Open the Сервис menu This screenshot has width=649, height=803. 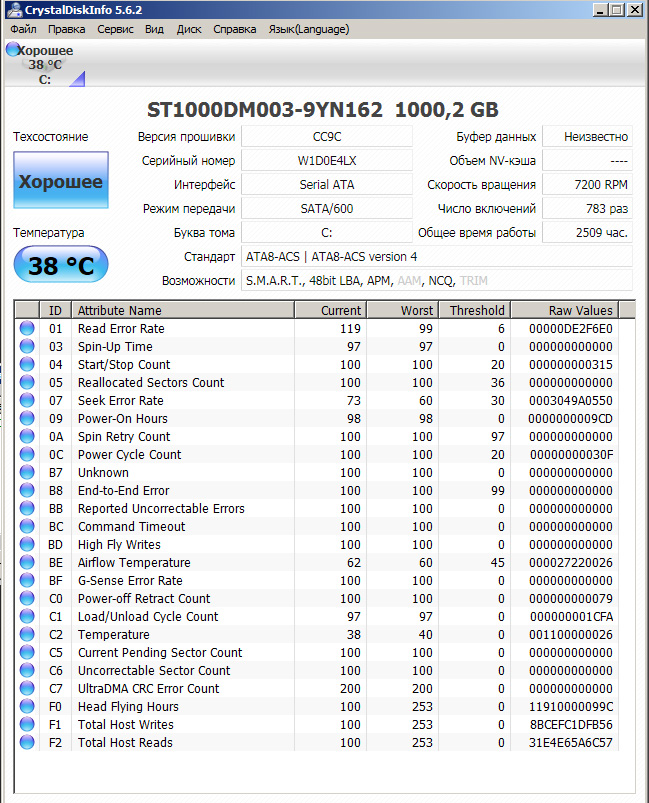tap(115, 29)
